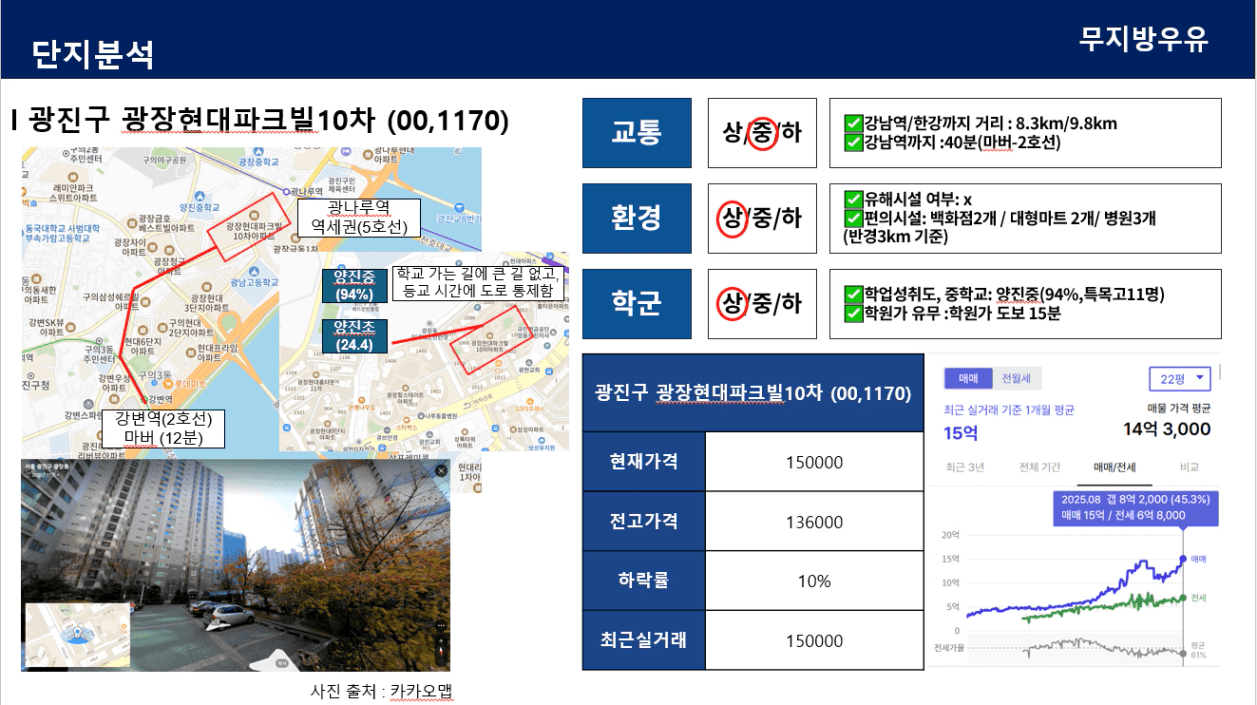Image resolution: width=1257 pixels, height=705 pixels.
Task: Click the 최근실거래 value 150000
Action: click(815, 641)
